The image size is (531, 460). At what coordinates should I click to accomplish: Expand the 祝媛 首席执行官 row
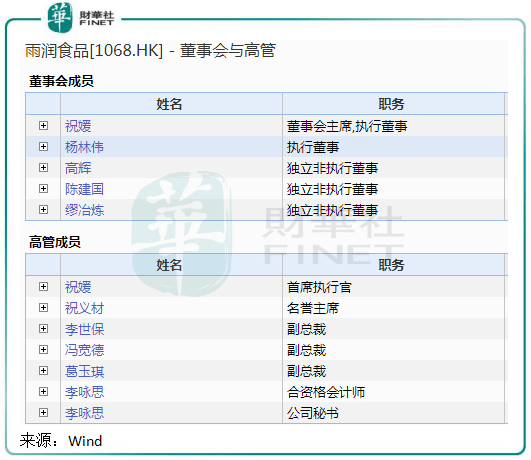click(43, 287)
